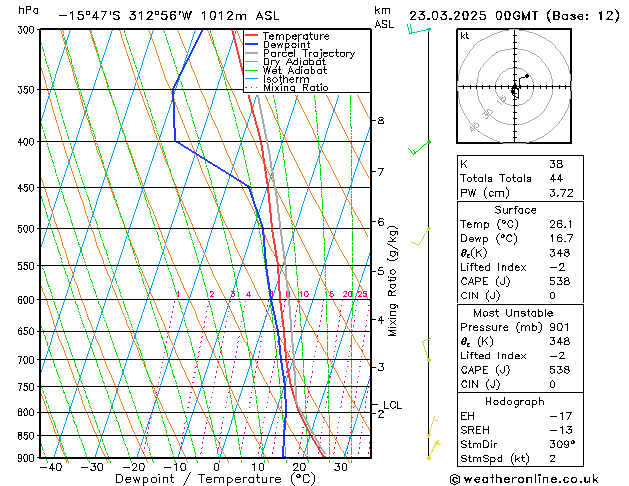
Task: Click the '400' pressure level label
Action: point(28,142)
